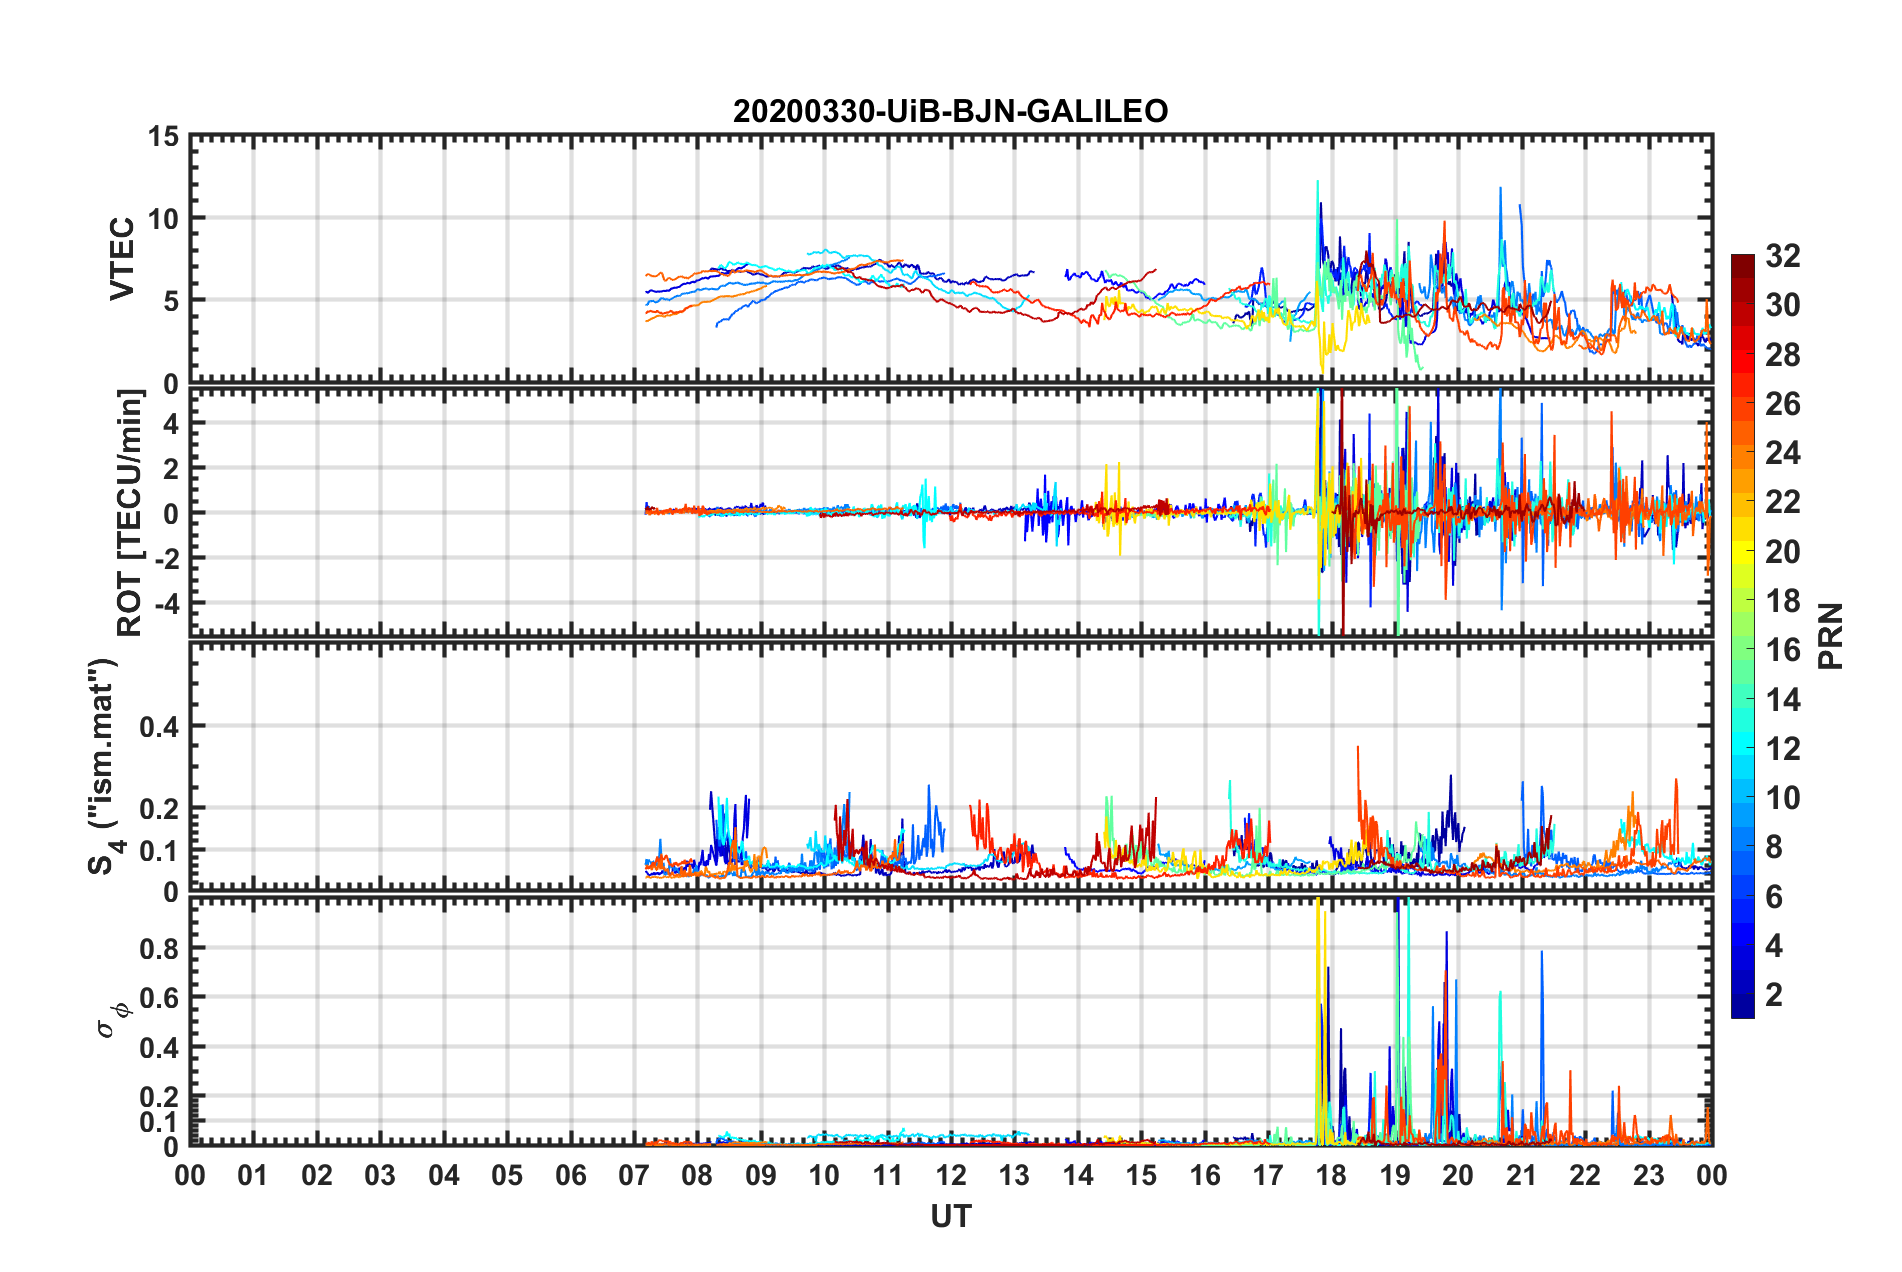Select the UT axis hour label "23"
The width and height of the screenshot is (1902, 1272).
pyautogui.click(x=1649, y=1175)
